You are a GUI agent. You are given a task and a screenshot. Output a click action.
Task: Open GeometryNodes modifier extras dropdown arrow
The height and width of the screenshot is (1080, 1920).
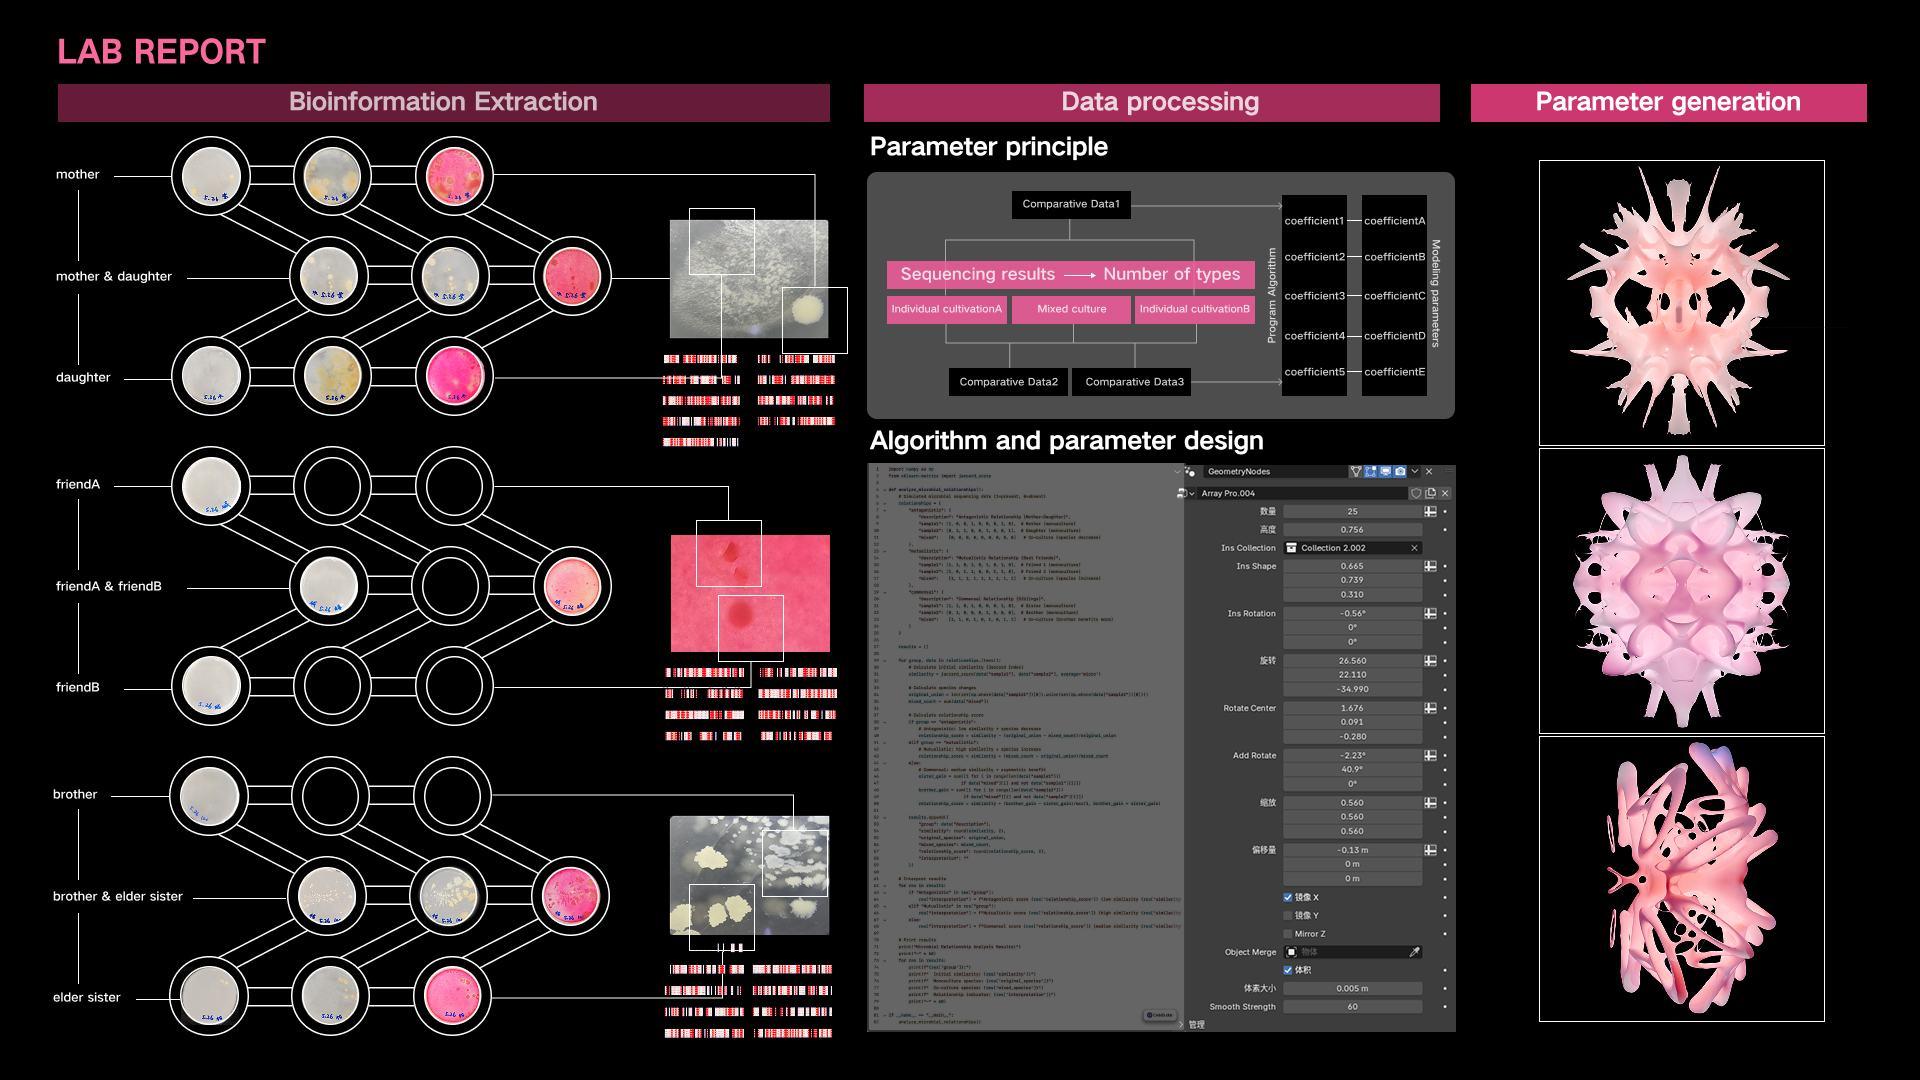1415,471
